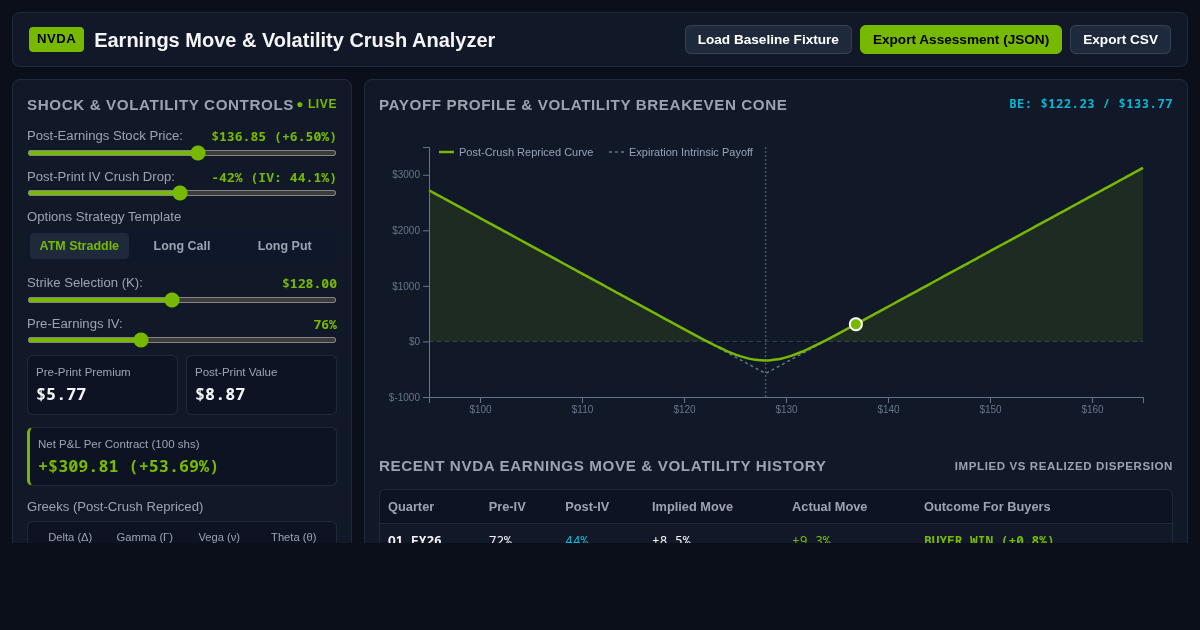This screenshot has width=1200, height=630.
Task: Click the Post-IV column header
Action: point(587,507)
